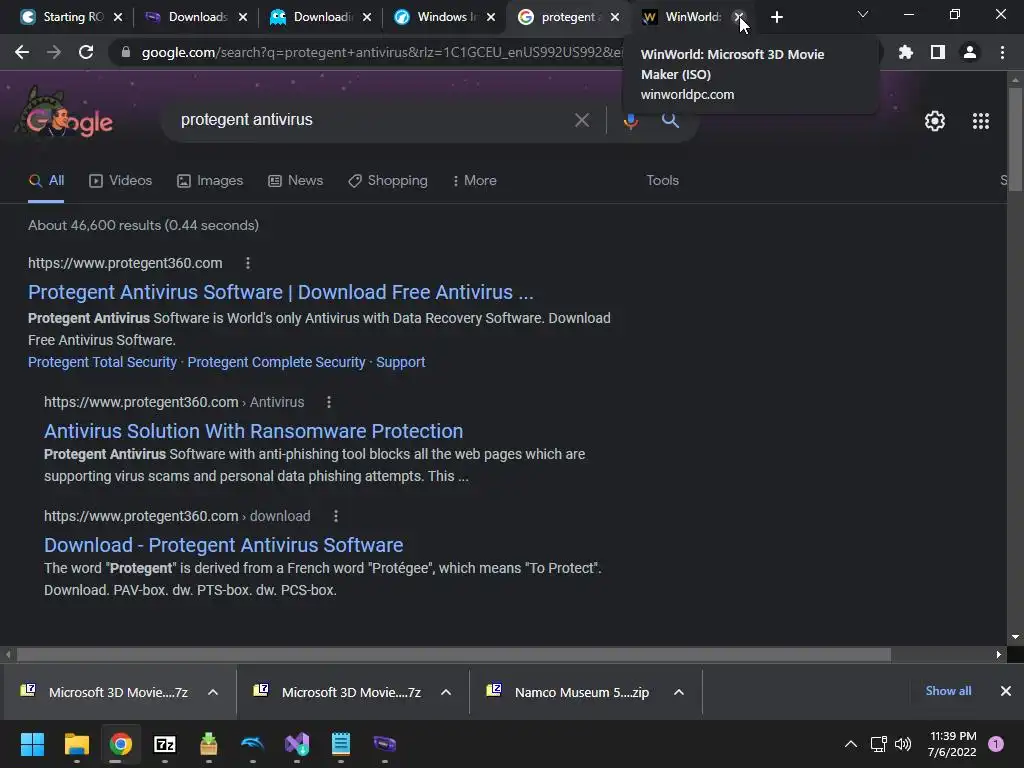1024x768 pixels.
Task: Close the protegent search tab
Action: (615, 17)
